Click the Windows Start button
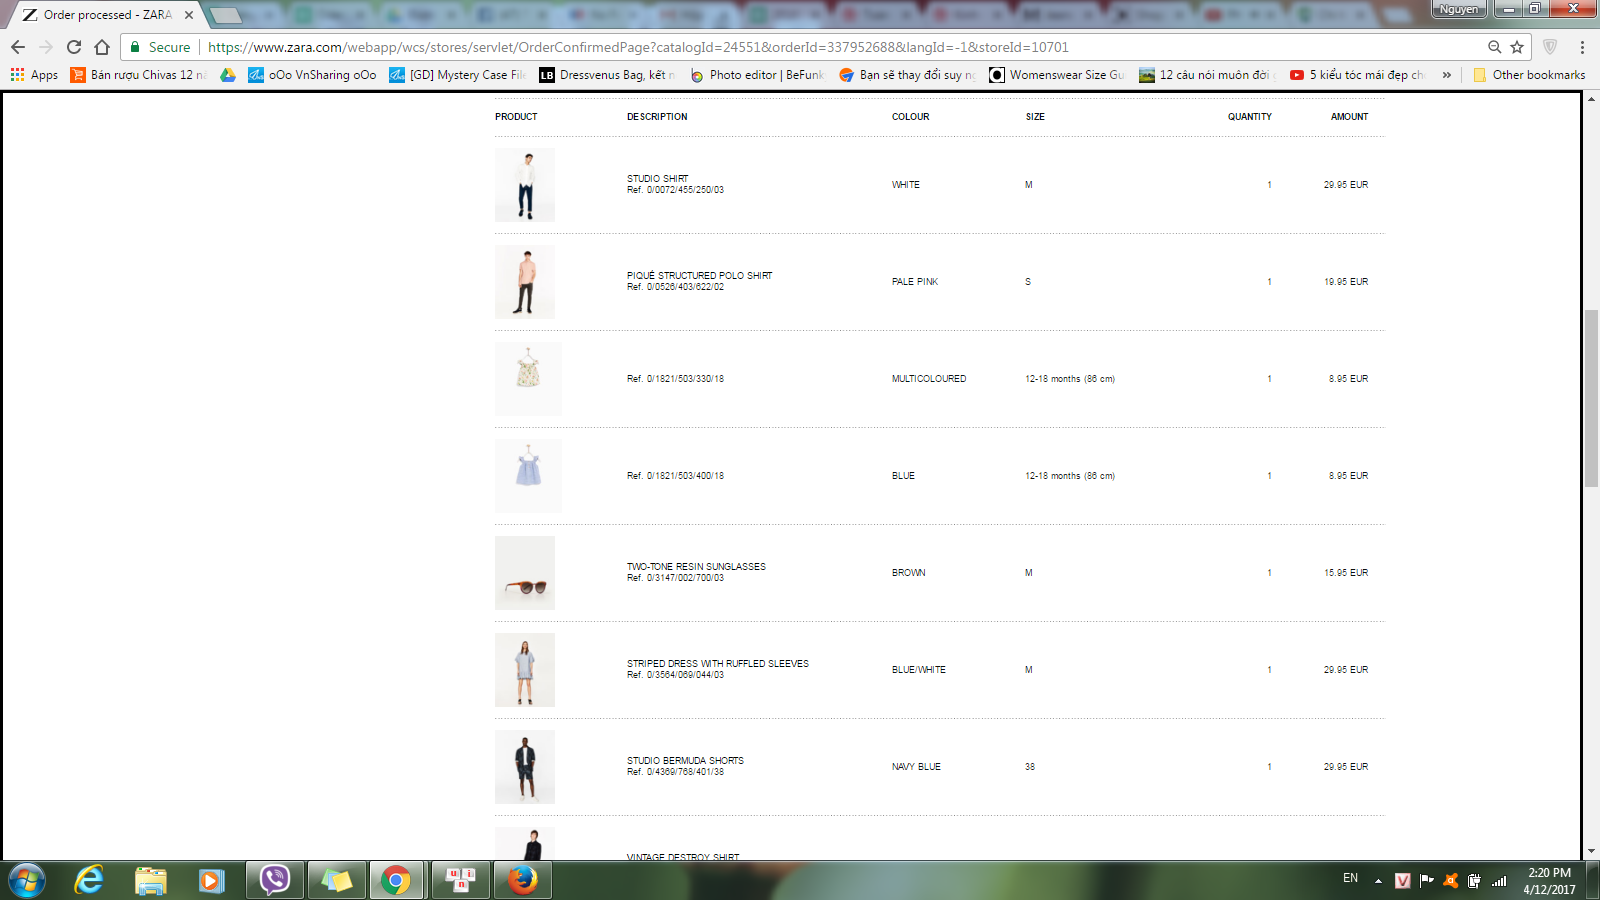 click(26, 880)
